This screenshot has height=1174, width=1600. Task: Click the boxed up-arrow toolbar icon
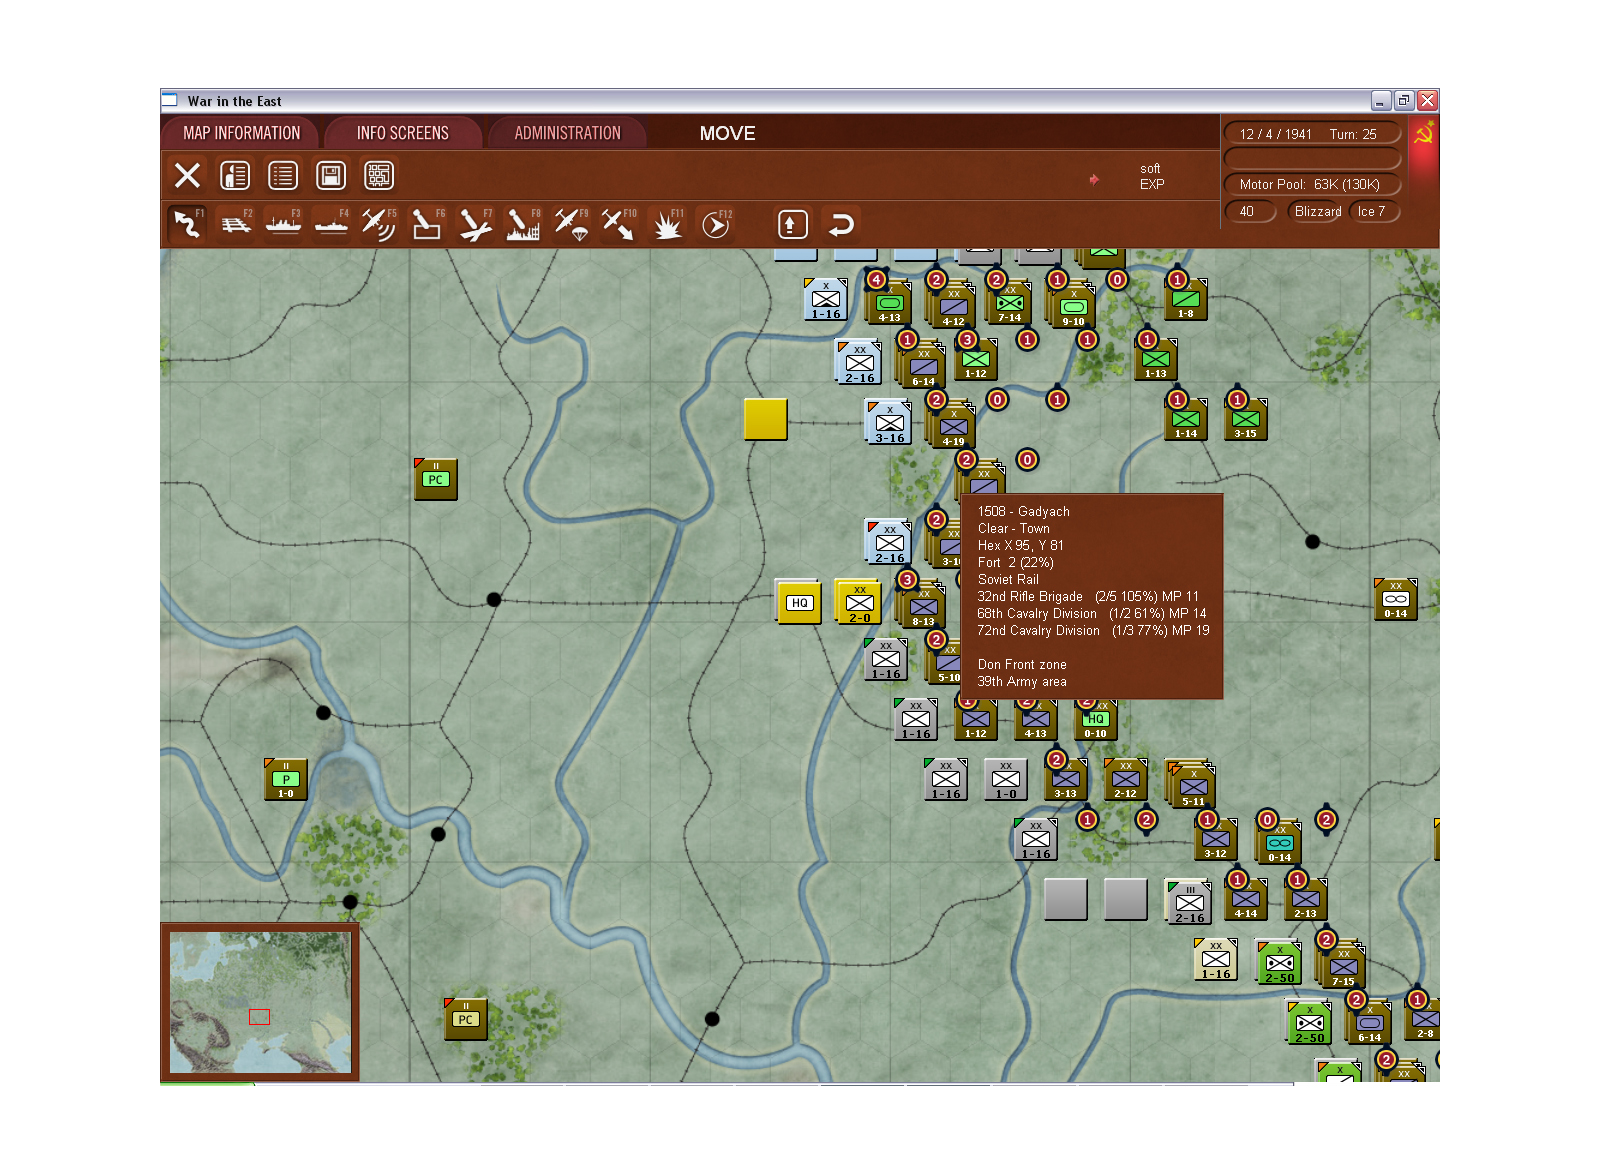(792, 224)
